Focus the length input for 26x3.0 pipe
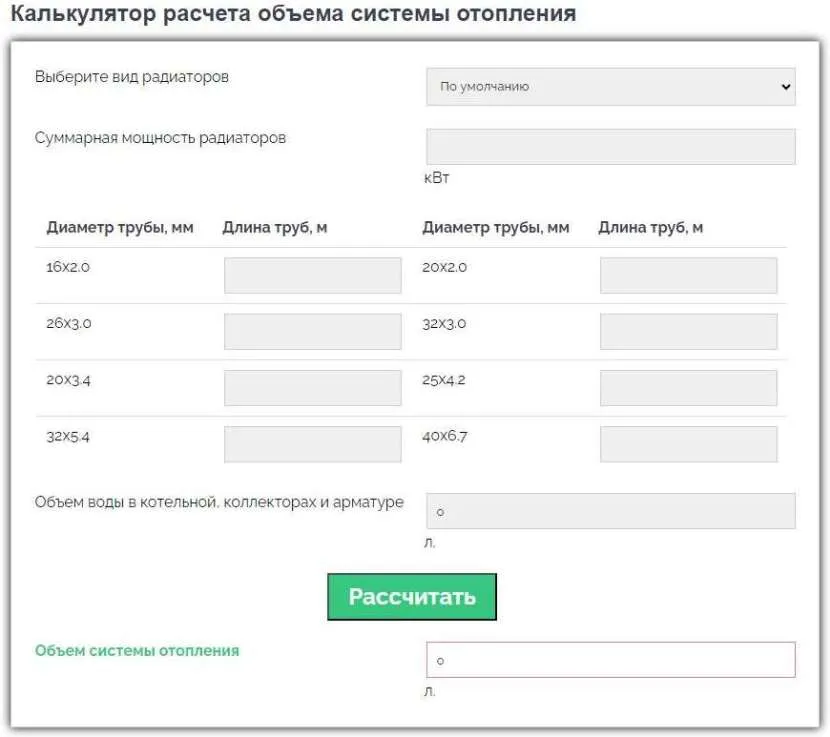 [312, 332]
